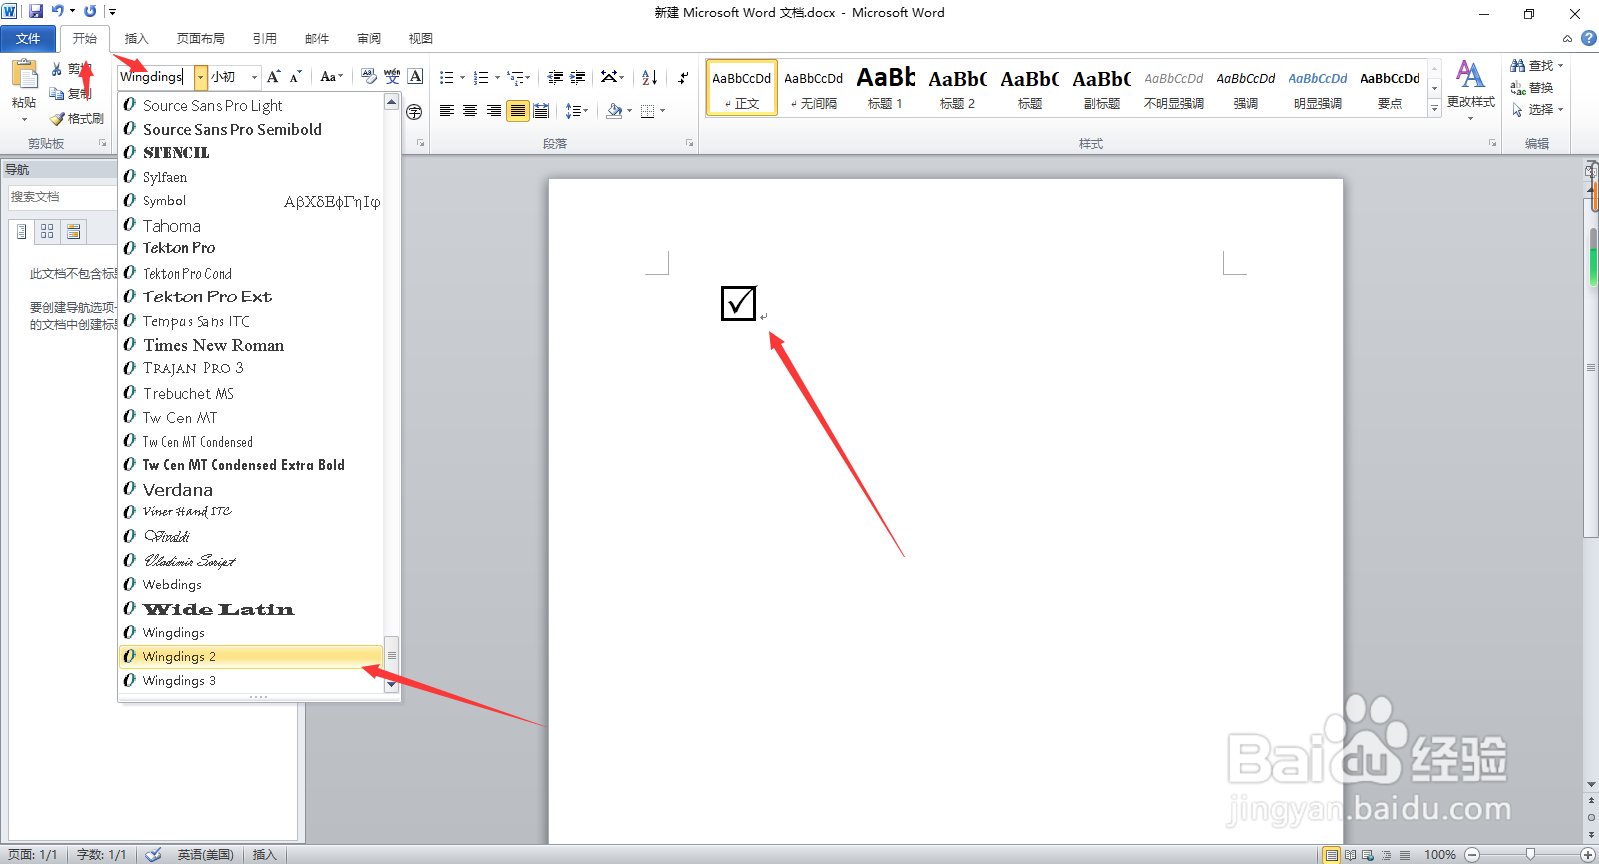Switch to the Review (审阅) tab
Viewport: 1599px width, 864px height.
[x=369, y=39]
